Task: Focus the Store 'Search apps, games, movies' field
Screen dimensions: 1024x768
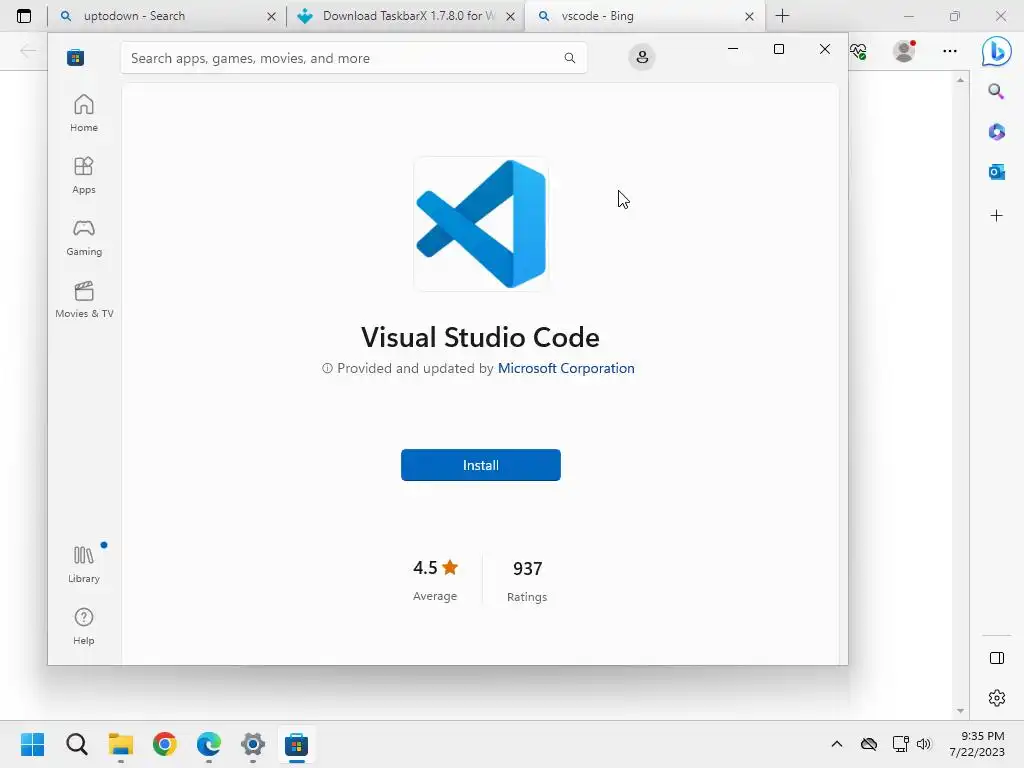Action: (x=353, y=58)
